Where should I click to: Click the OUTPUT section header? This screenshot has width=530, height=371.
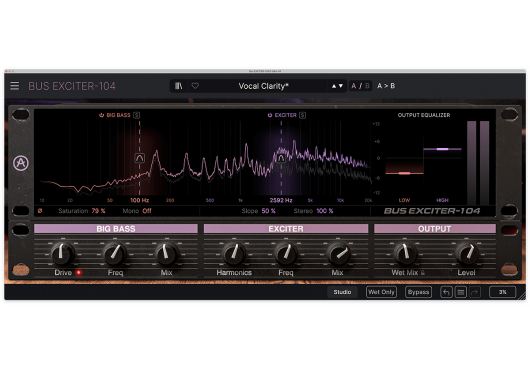[x=435, y=229]
